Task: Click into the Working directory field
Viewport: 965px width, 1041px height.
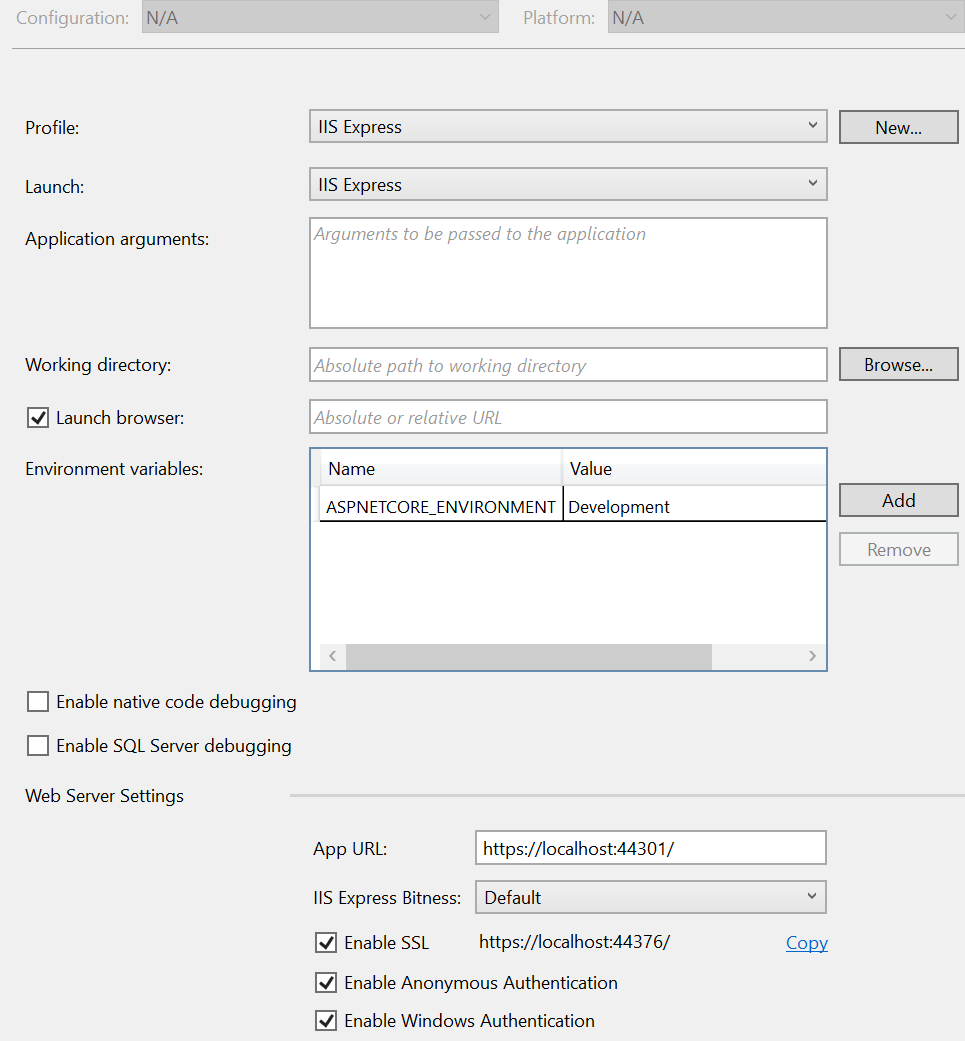Action: [568, 364]
